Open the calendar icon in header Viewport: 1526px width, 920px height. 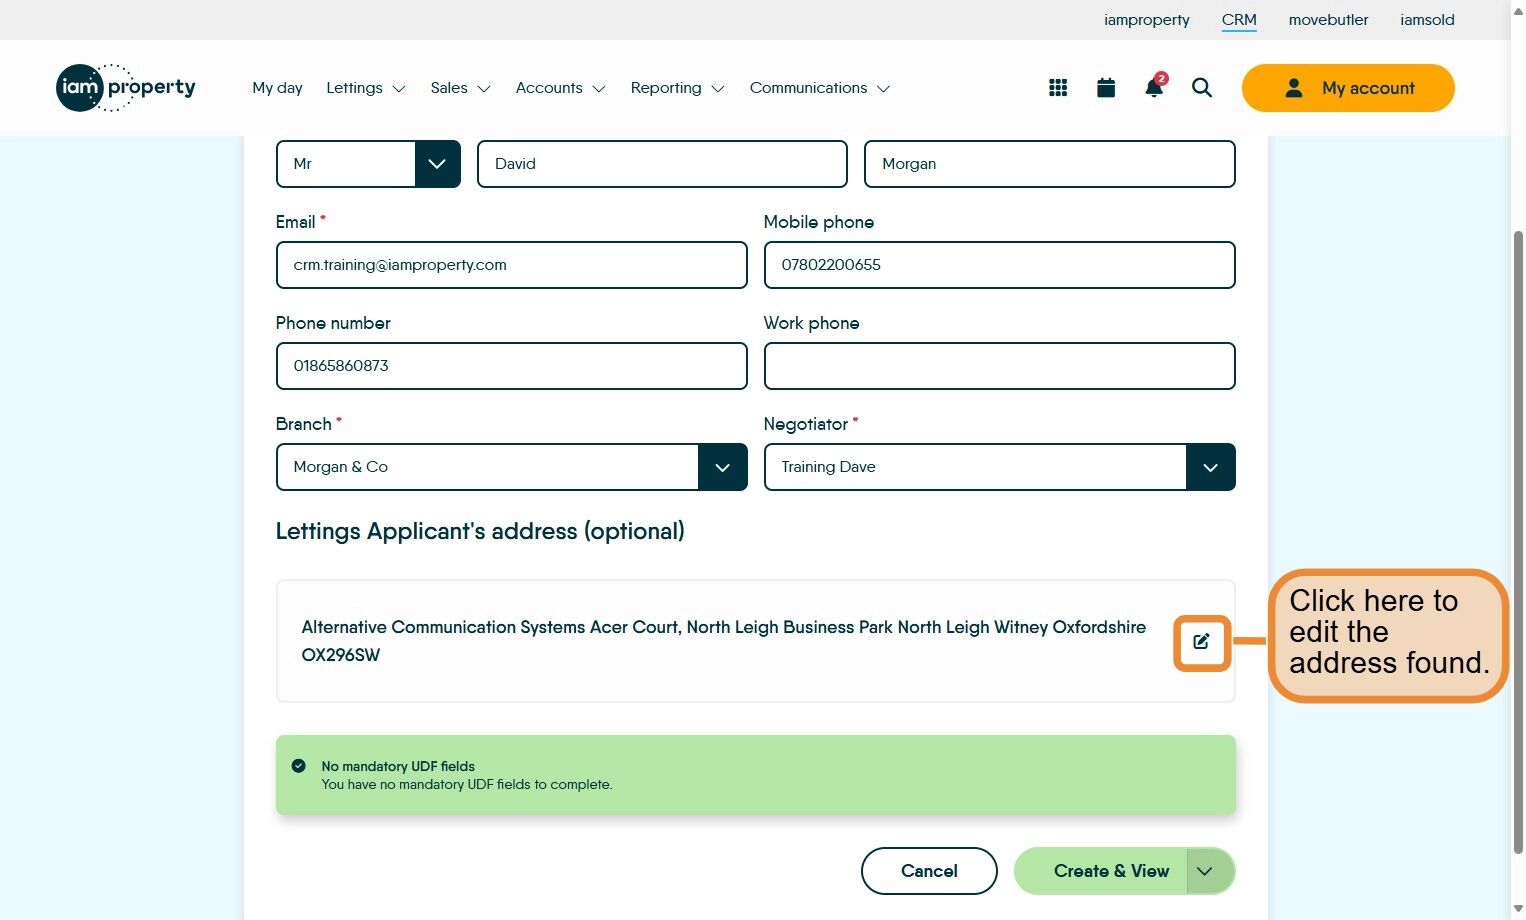[x=1106, y=88]
